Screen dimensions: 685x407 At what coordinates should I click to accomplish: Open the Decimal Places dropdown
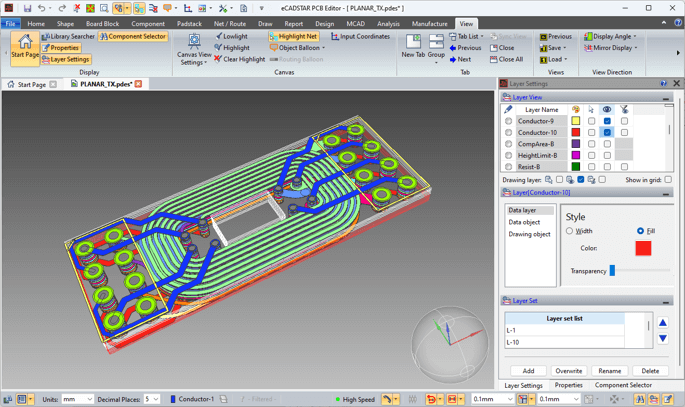[x=151, y=399]
